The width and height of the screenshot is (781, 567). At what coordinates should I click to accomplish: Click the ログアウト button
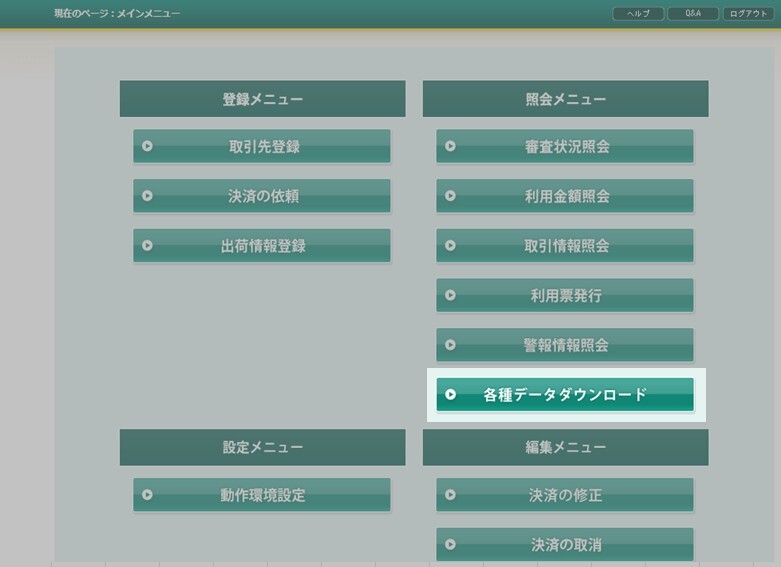[x=748, y=13]
